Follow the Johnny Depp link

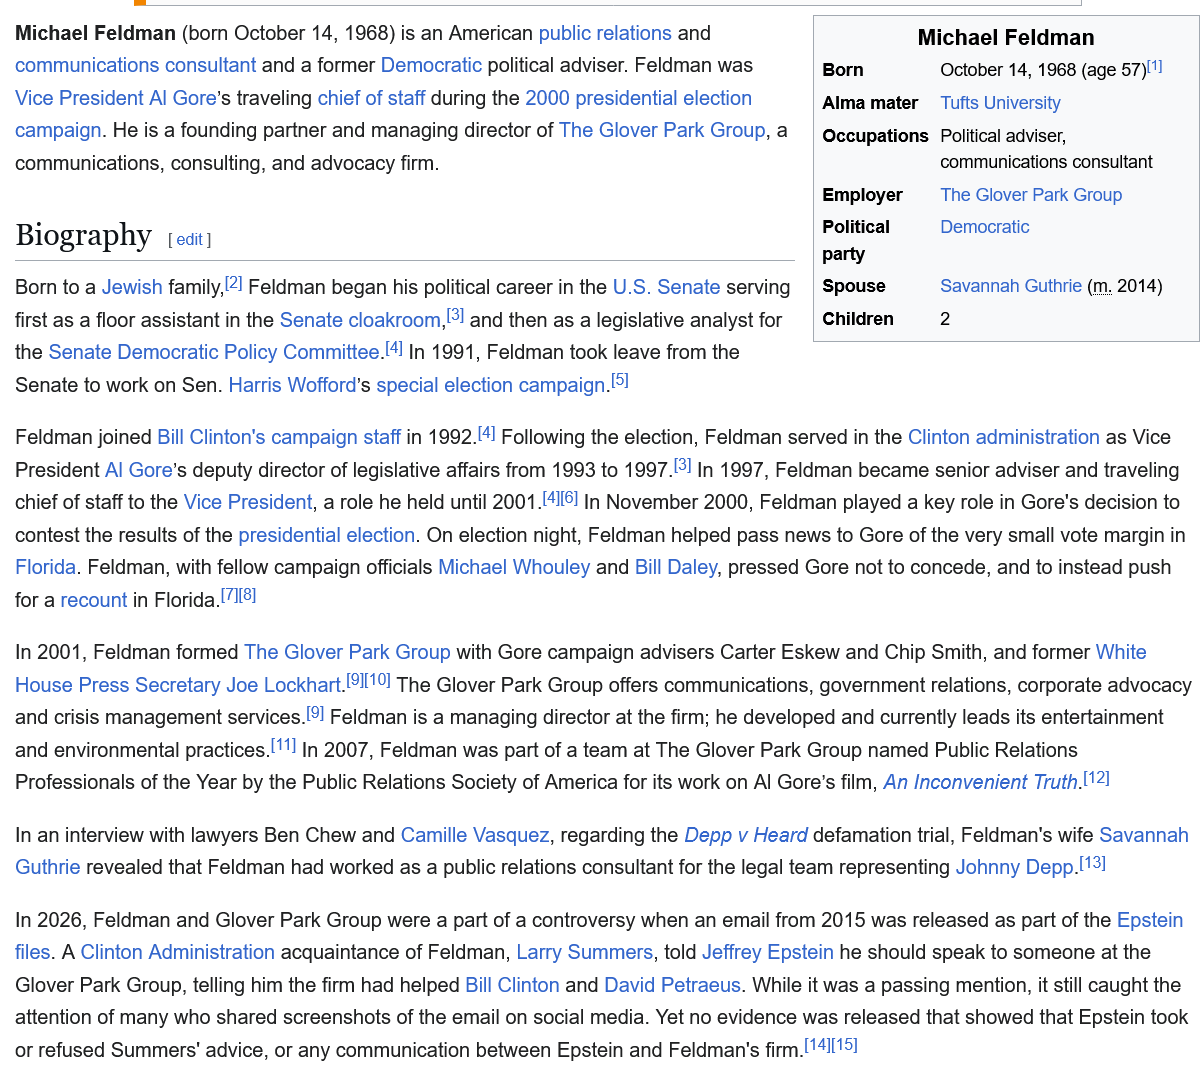[1014, 867]
